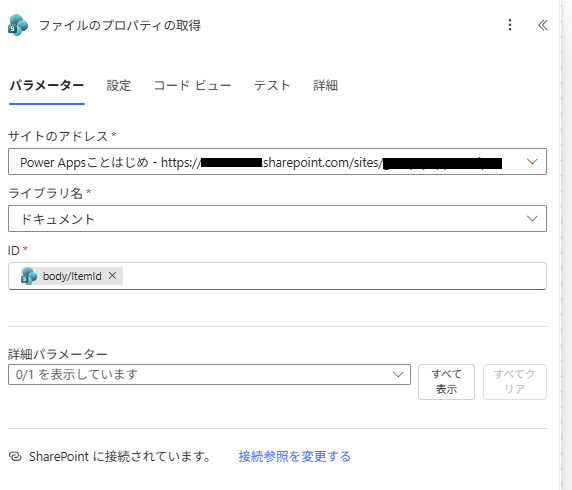This screenshot has height=490, width=572.
Task: Click inside the ID input field
Action: point(277,276)
